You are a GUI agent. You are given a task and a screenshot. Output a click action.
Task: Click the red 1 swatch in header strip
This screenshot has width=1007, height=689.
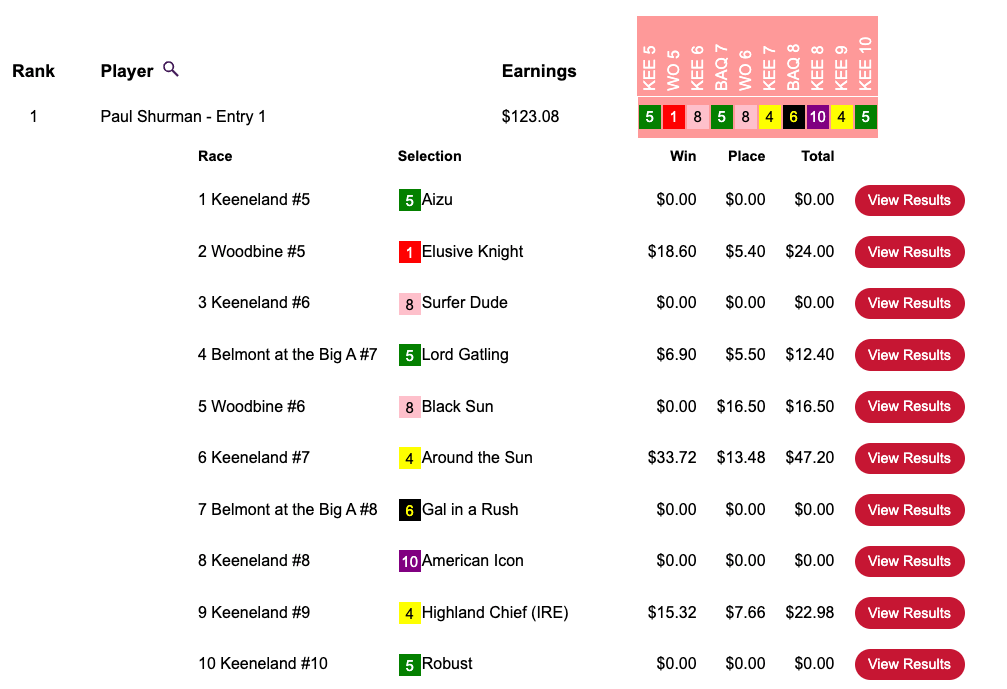[x=673, y=117]
